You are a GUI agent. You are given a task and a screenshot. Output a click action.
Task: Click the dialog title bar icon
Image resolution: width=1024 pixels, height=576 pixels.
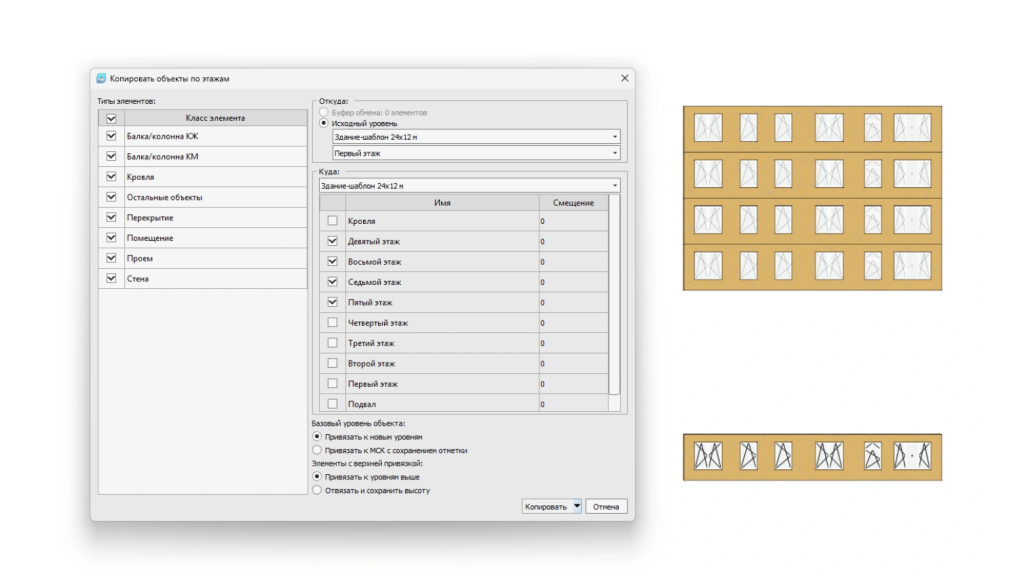(x=102, y=77)
